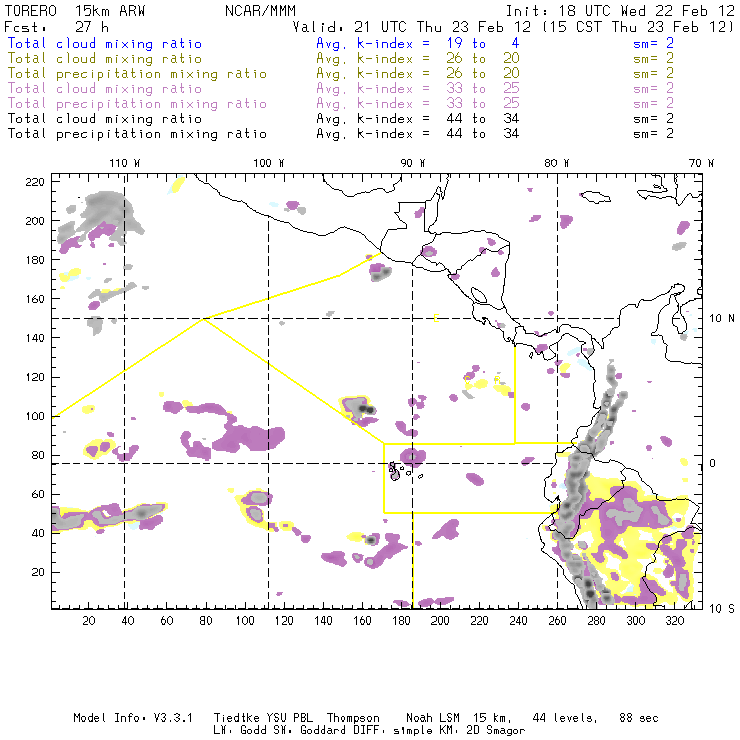The image size is (740, 740).
Task: Click the "10 S" latitude label
Action: (x=722, y=609)
